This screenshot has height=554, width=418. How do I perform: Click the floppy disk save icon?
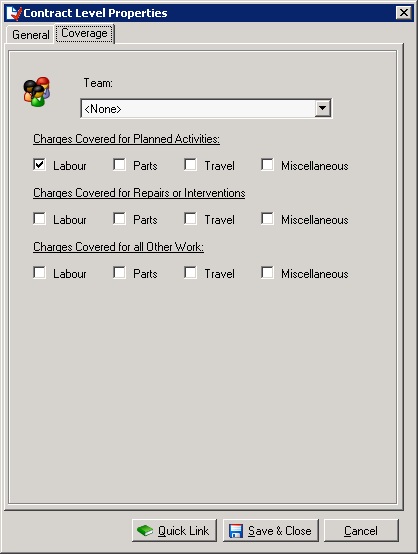236,531
